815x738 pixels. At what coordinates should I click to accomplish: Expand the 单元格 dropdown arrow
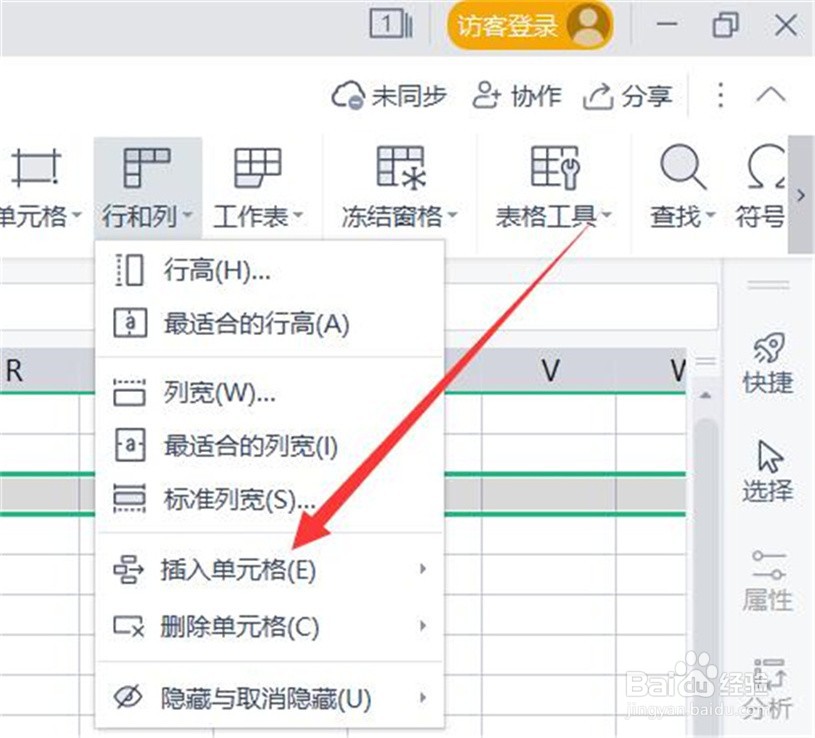coord(77,215)
